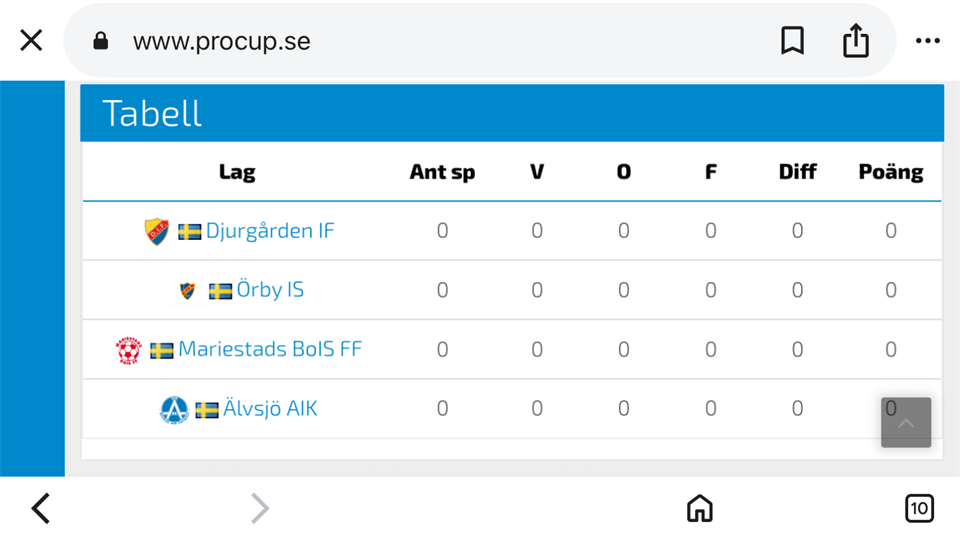Click the Tabell section heading
This screenshot has height=540, width=960.
coord(152,114)
